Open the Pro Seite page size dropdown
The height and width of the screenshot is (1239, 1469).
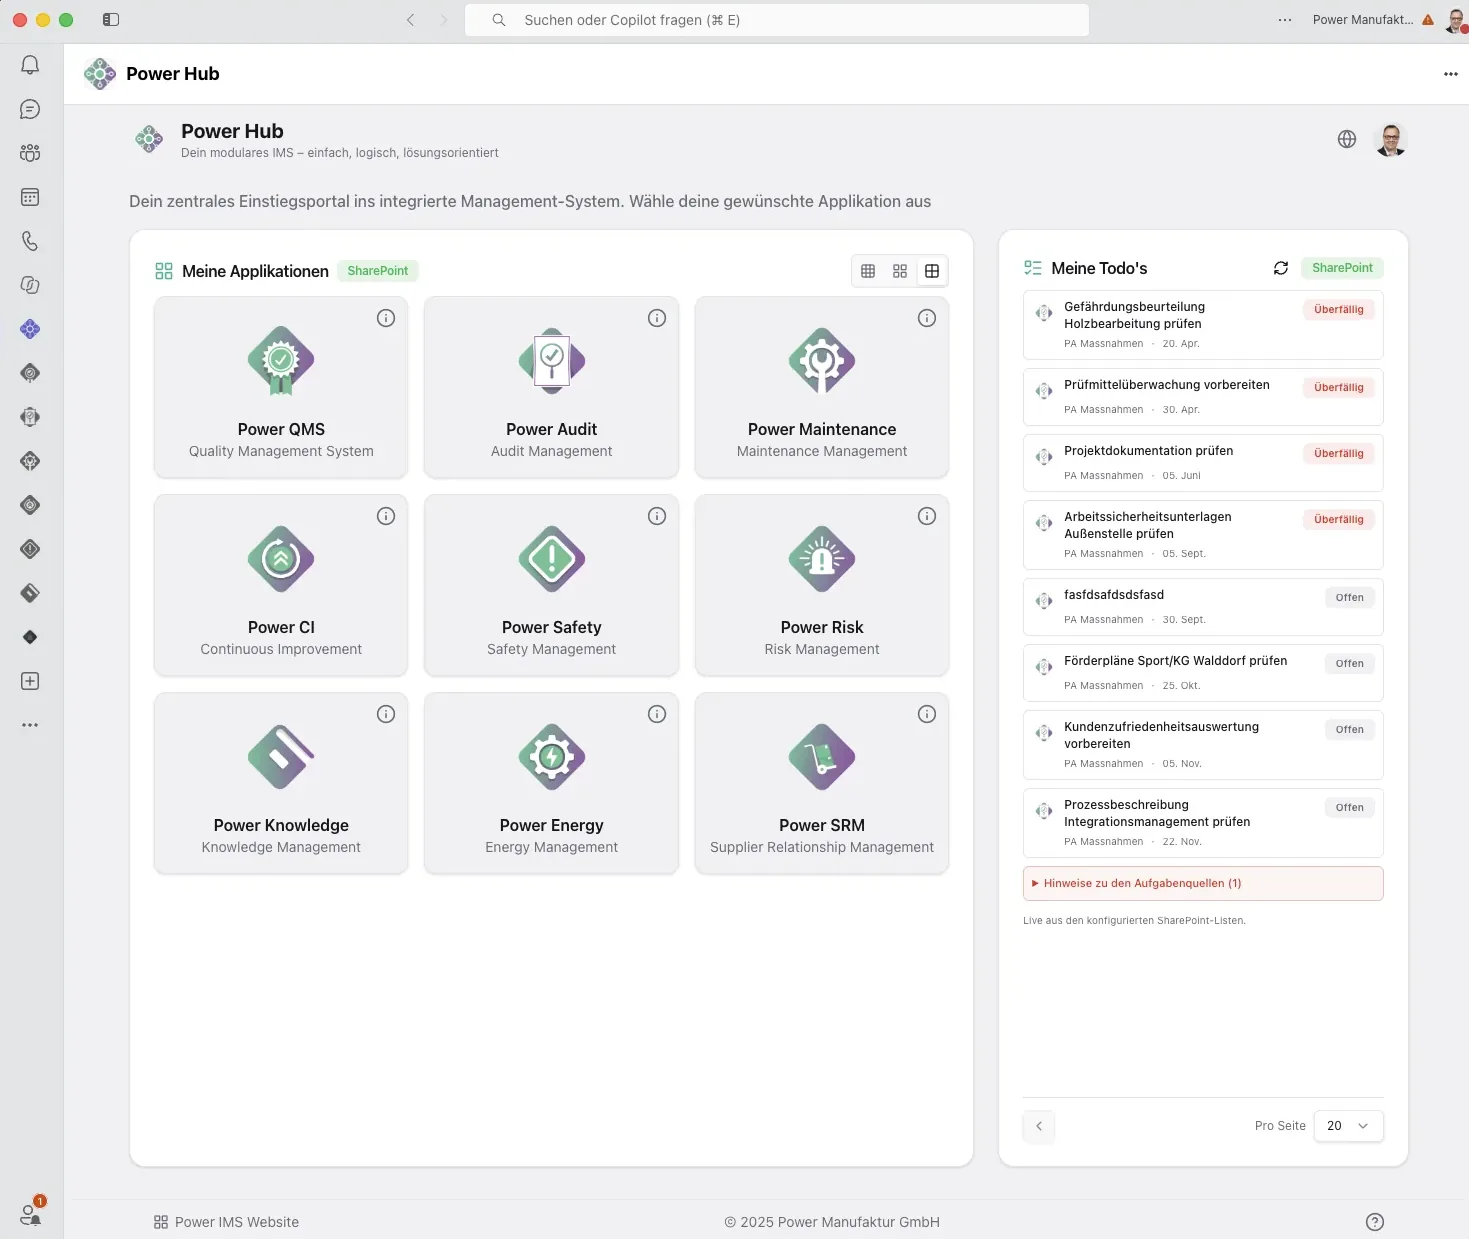1348,1126
